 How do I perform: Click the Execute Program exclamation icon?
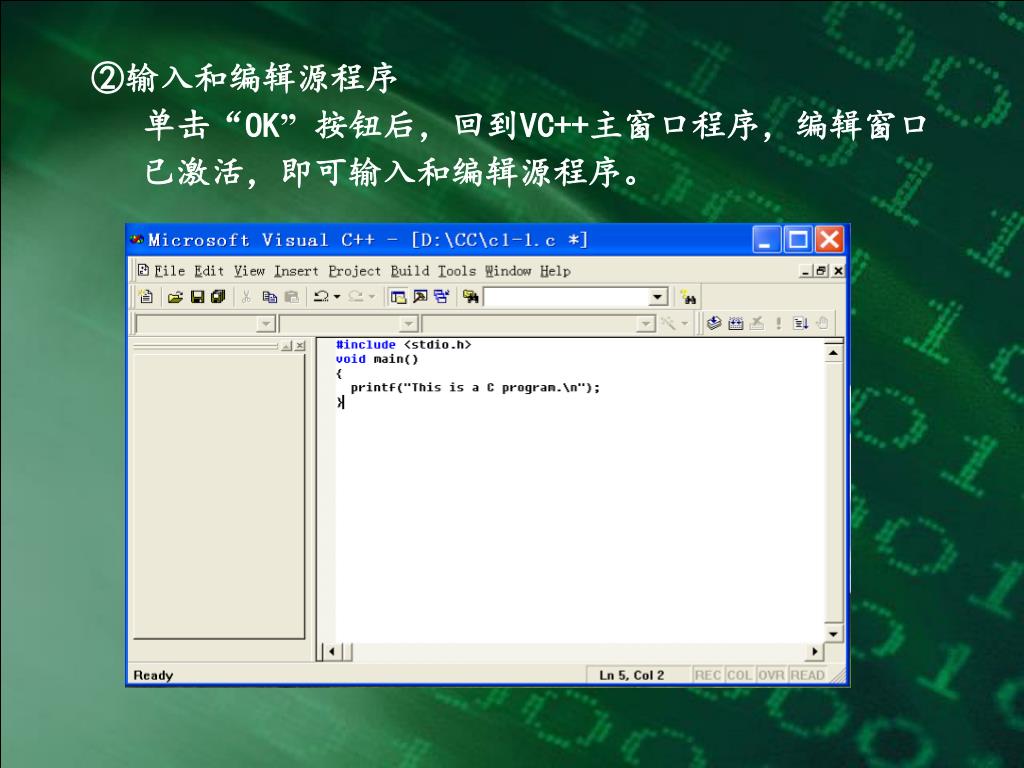[778, 323]
